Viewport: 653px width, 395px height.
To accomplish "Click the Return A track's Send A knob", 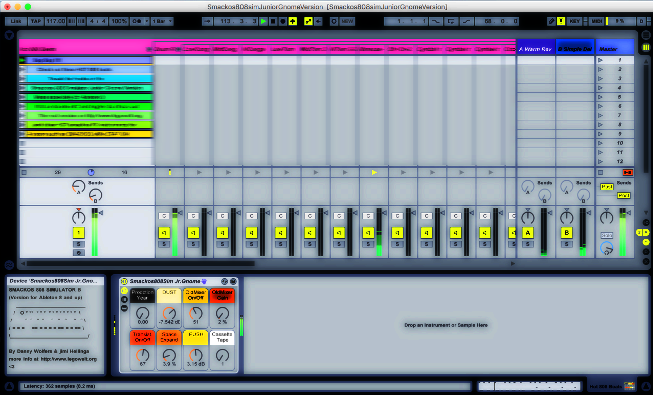I will [x=527, y=186].
